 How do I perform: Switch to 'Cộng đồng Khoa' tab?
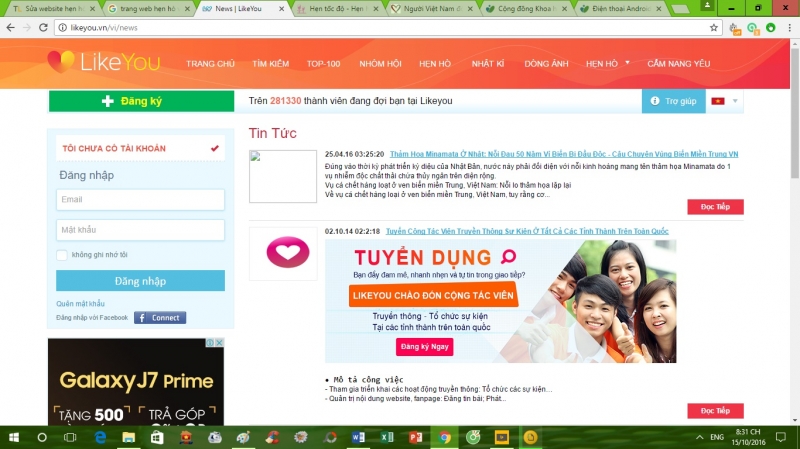click(526, 9)
